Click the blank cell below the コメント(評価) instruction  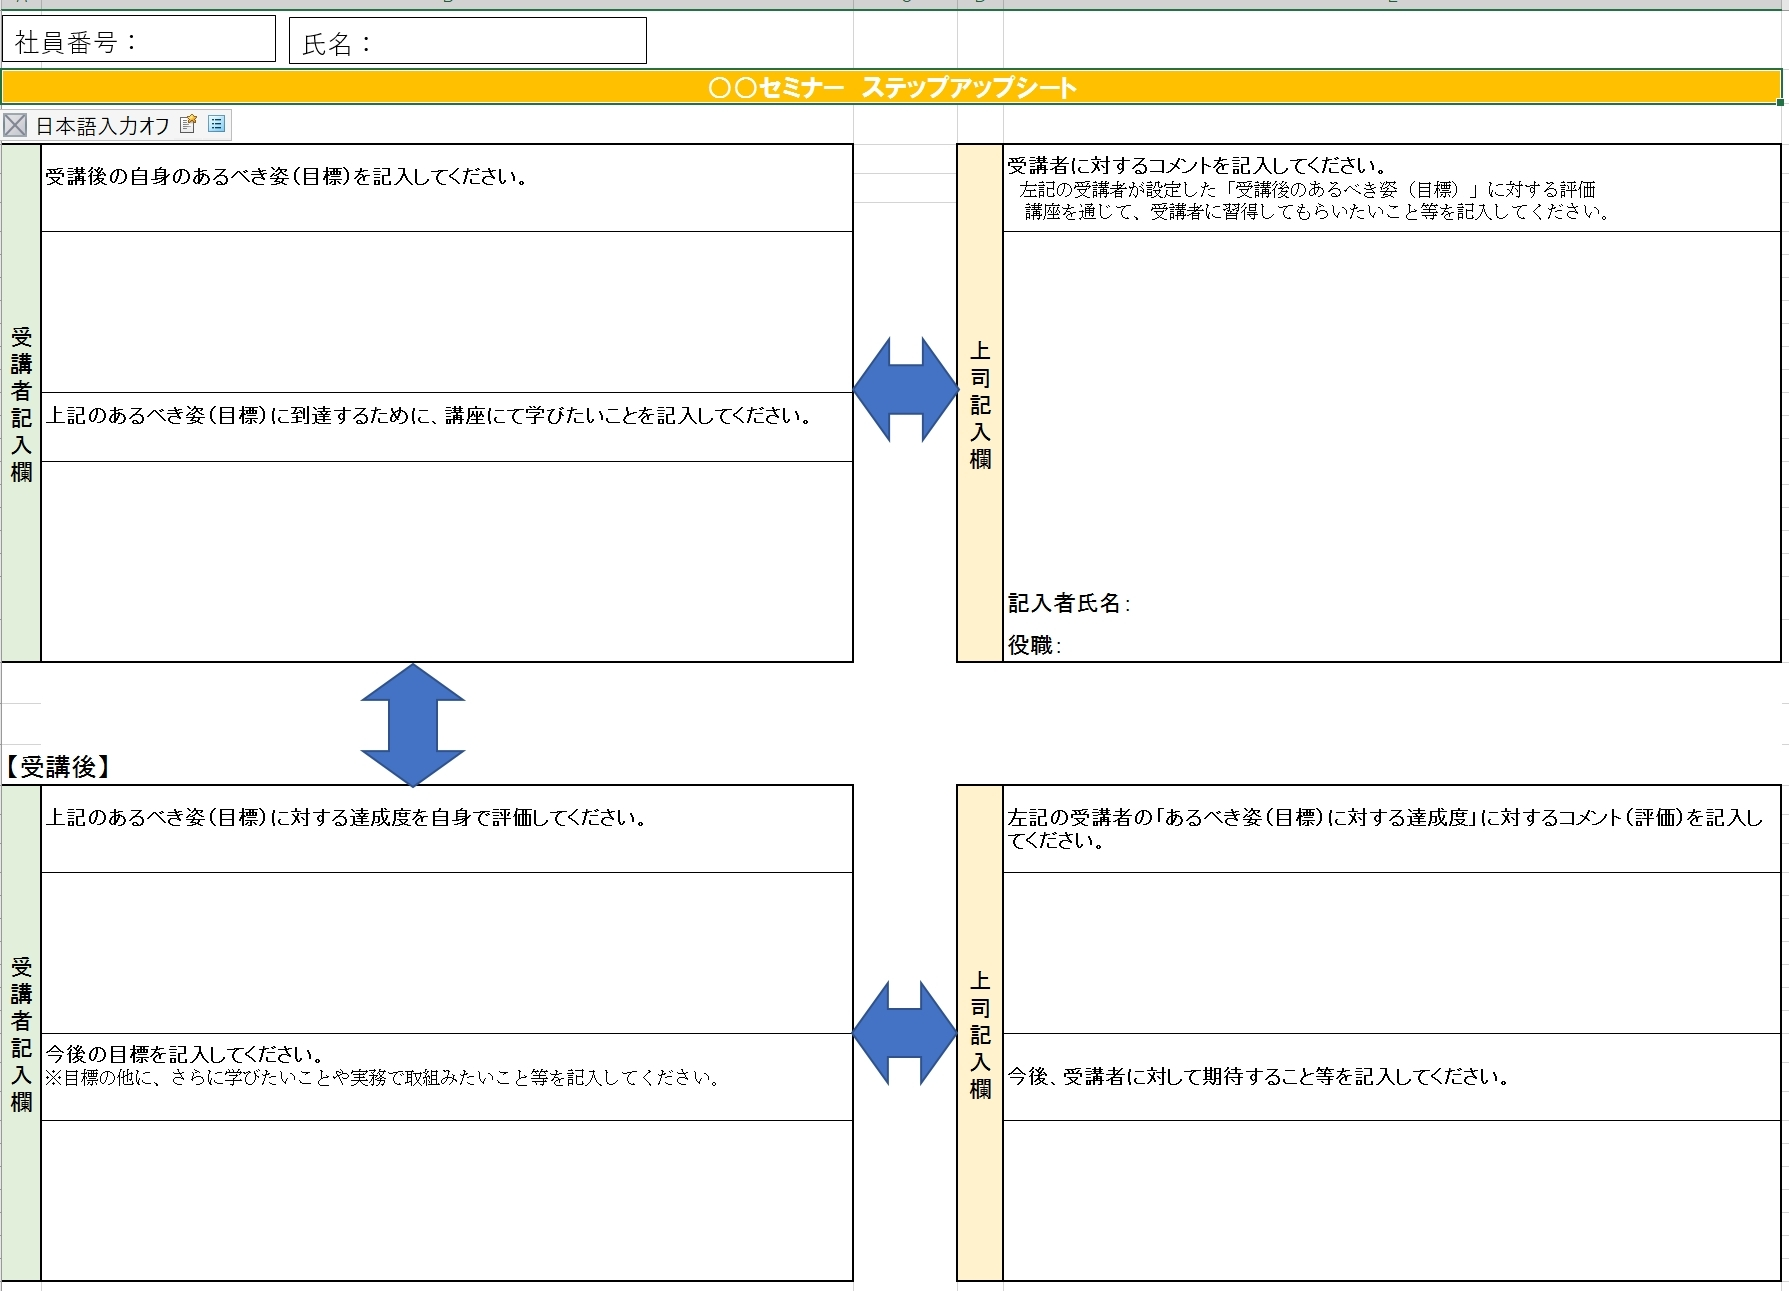click(1392, 953)
